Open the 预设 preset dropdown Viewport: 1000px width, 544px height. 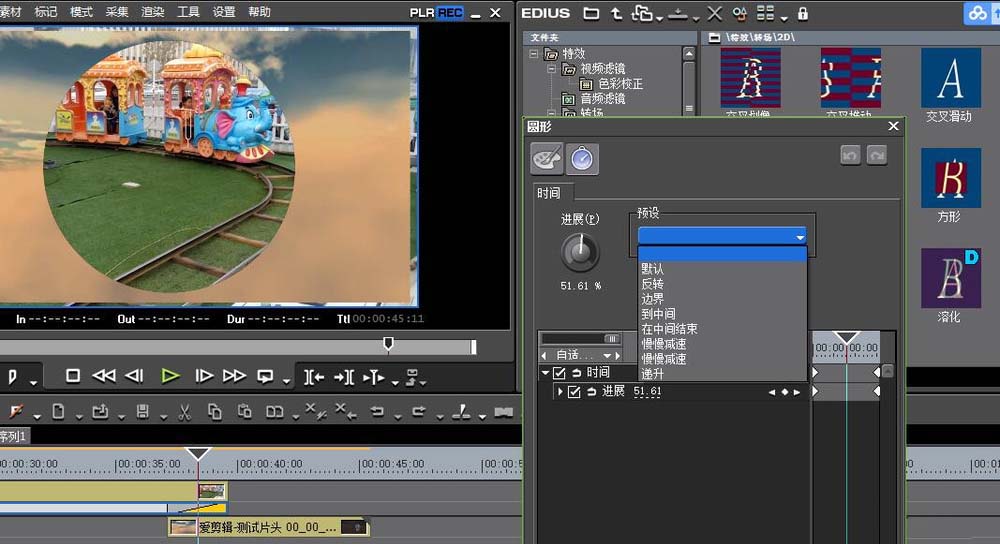(722, 236)
